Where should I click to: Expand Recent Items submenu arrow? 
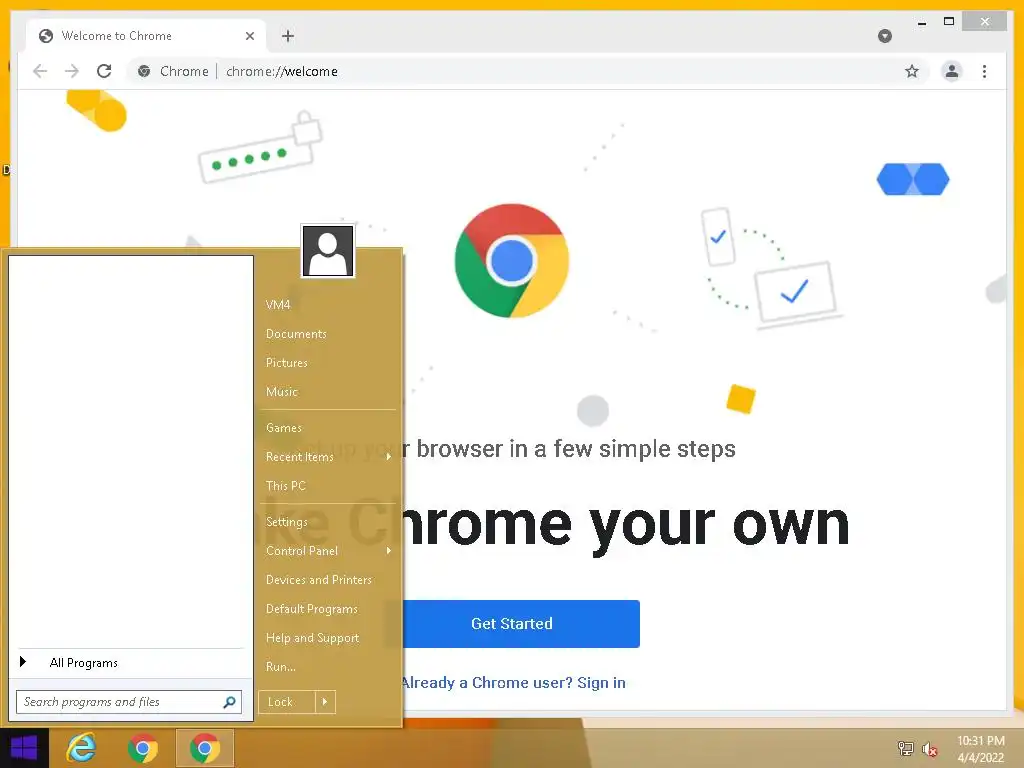point(389,456)
